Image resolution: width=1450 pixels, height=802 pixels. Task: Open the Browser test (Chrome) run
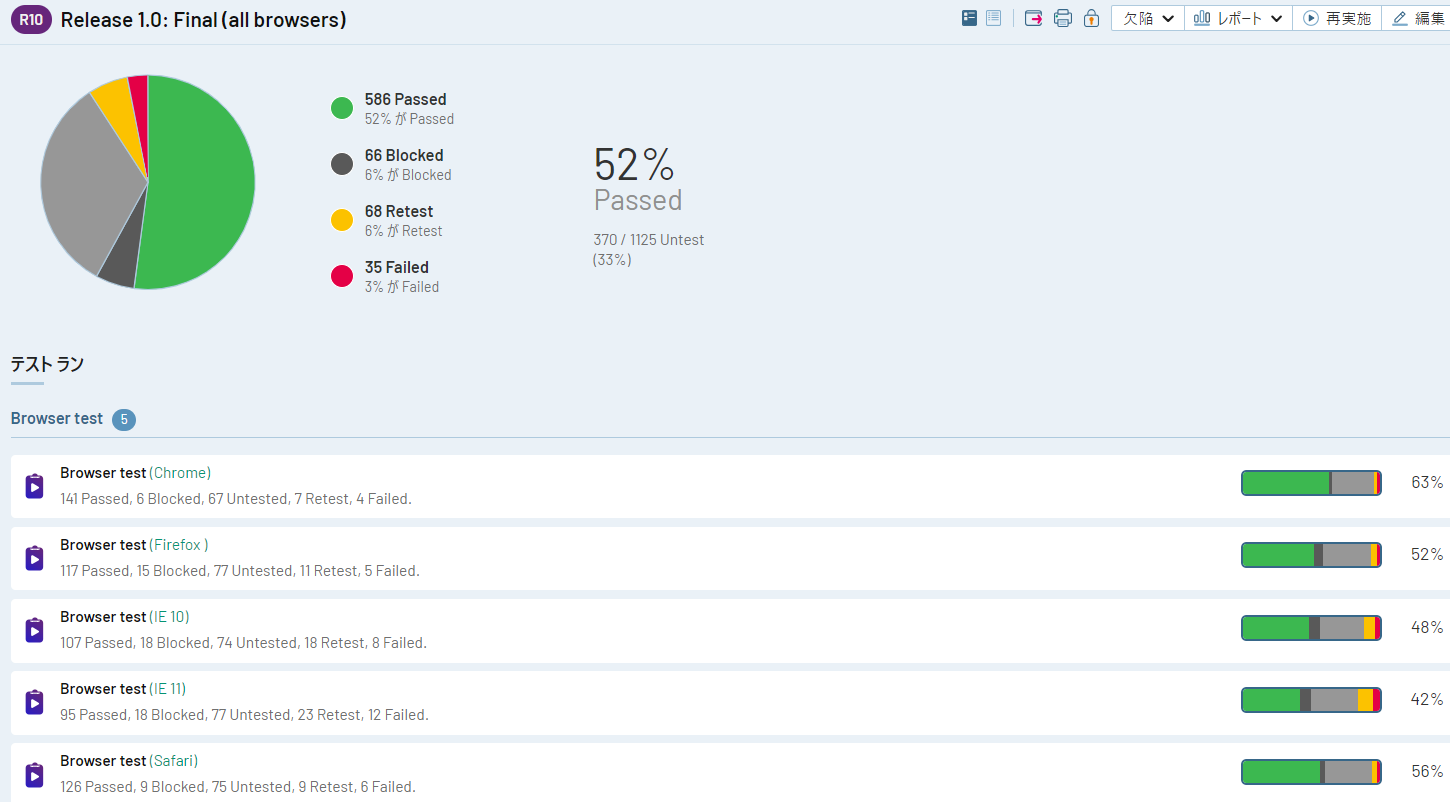[135, 473]
